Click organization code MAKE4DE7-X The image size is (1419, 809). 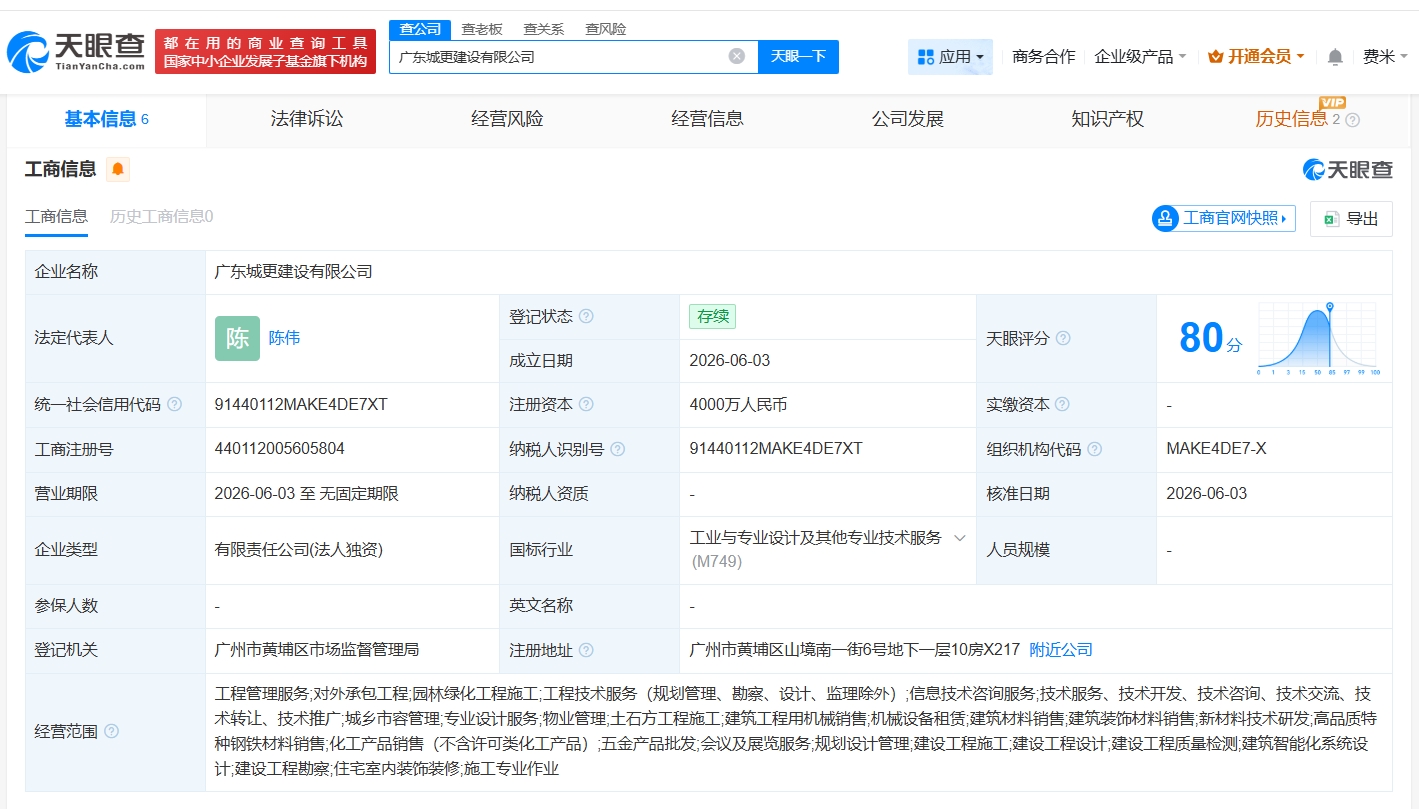pyautogui.click(x=1216, y=449)
